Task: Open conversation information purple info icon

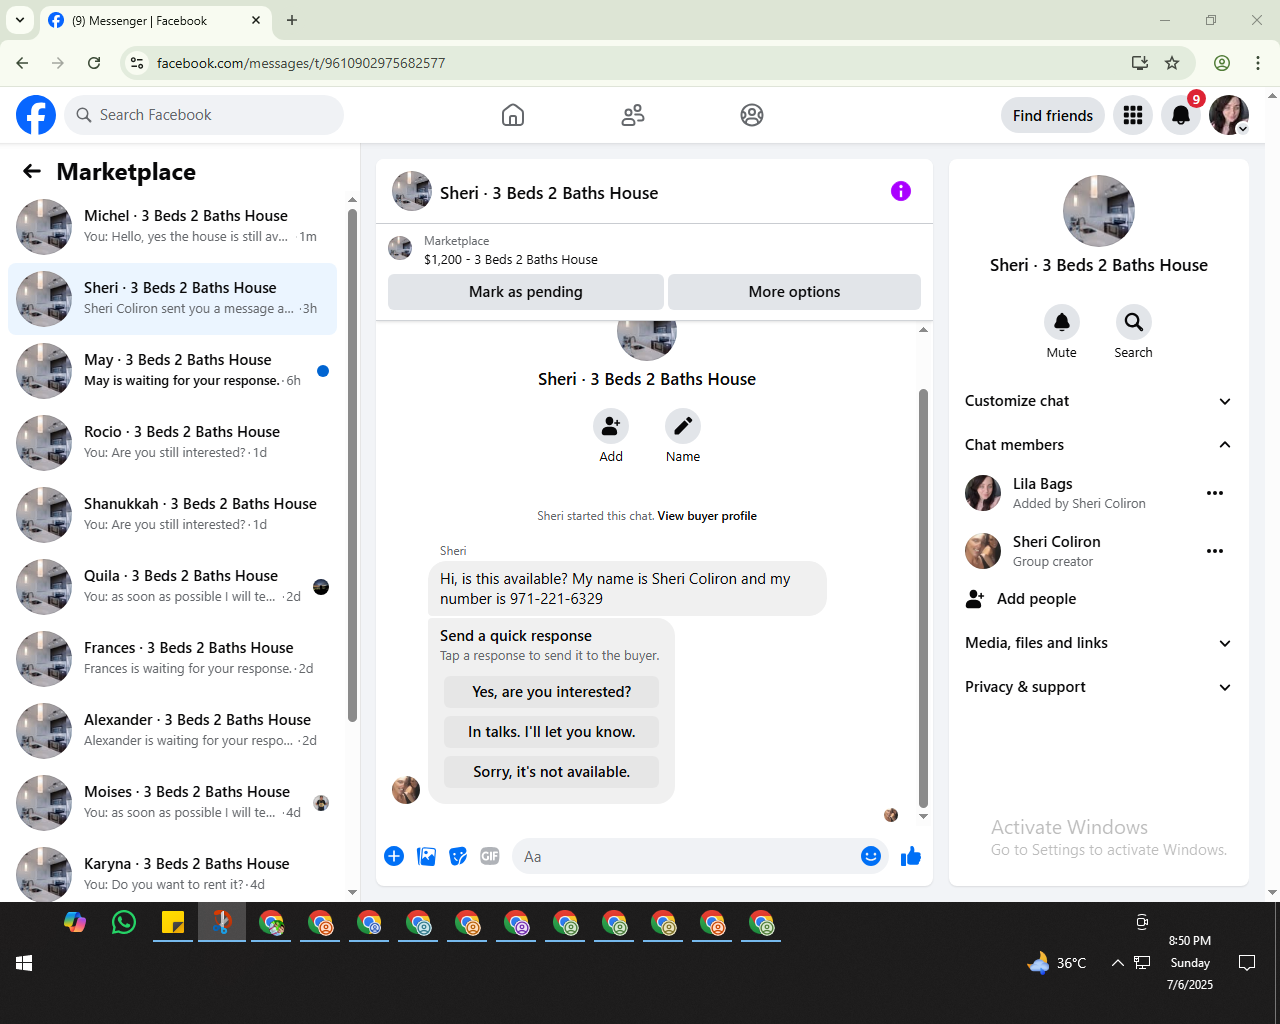Action: pos(901,191)
